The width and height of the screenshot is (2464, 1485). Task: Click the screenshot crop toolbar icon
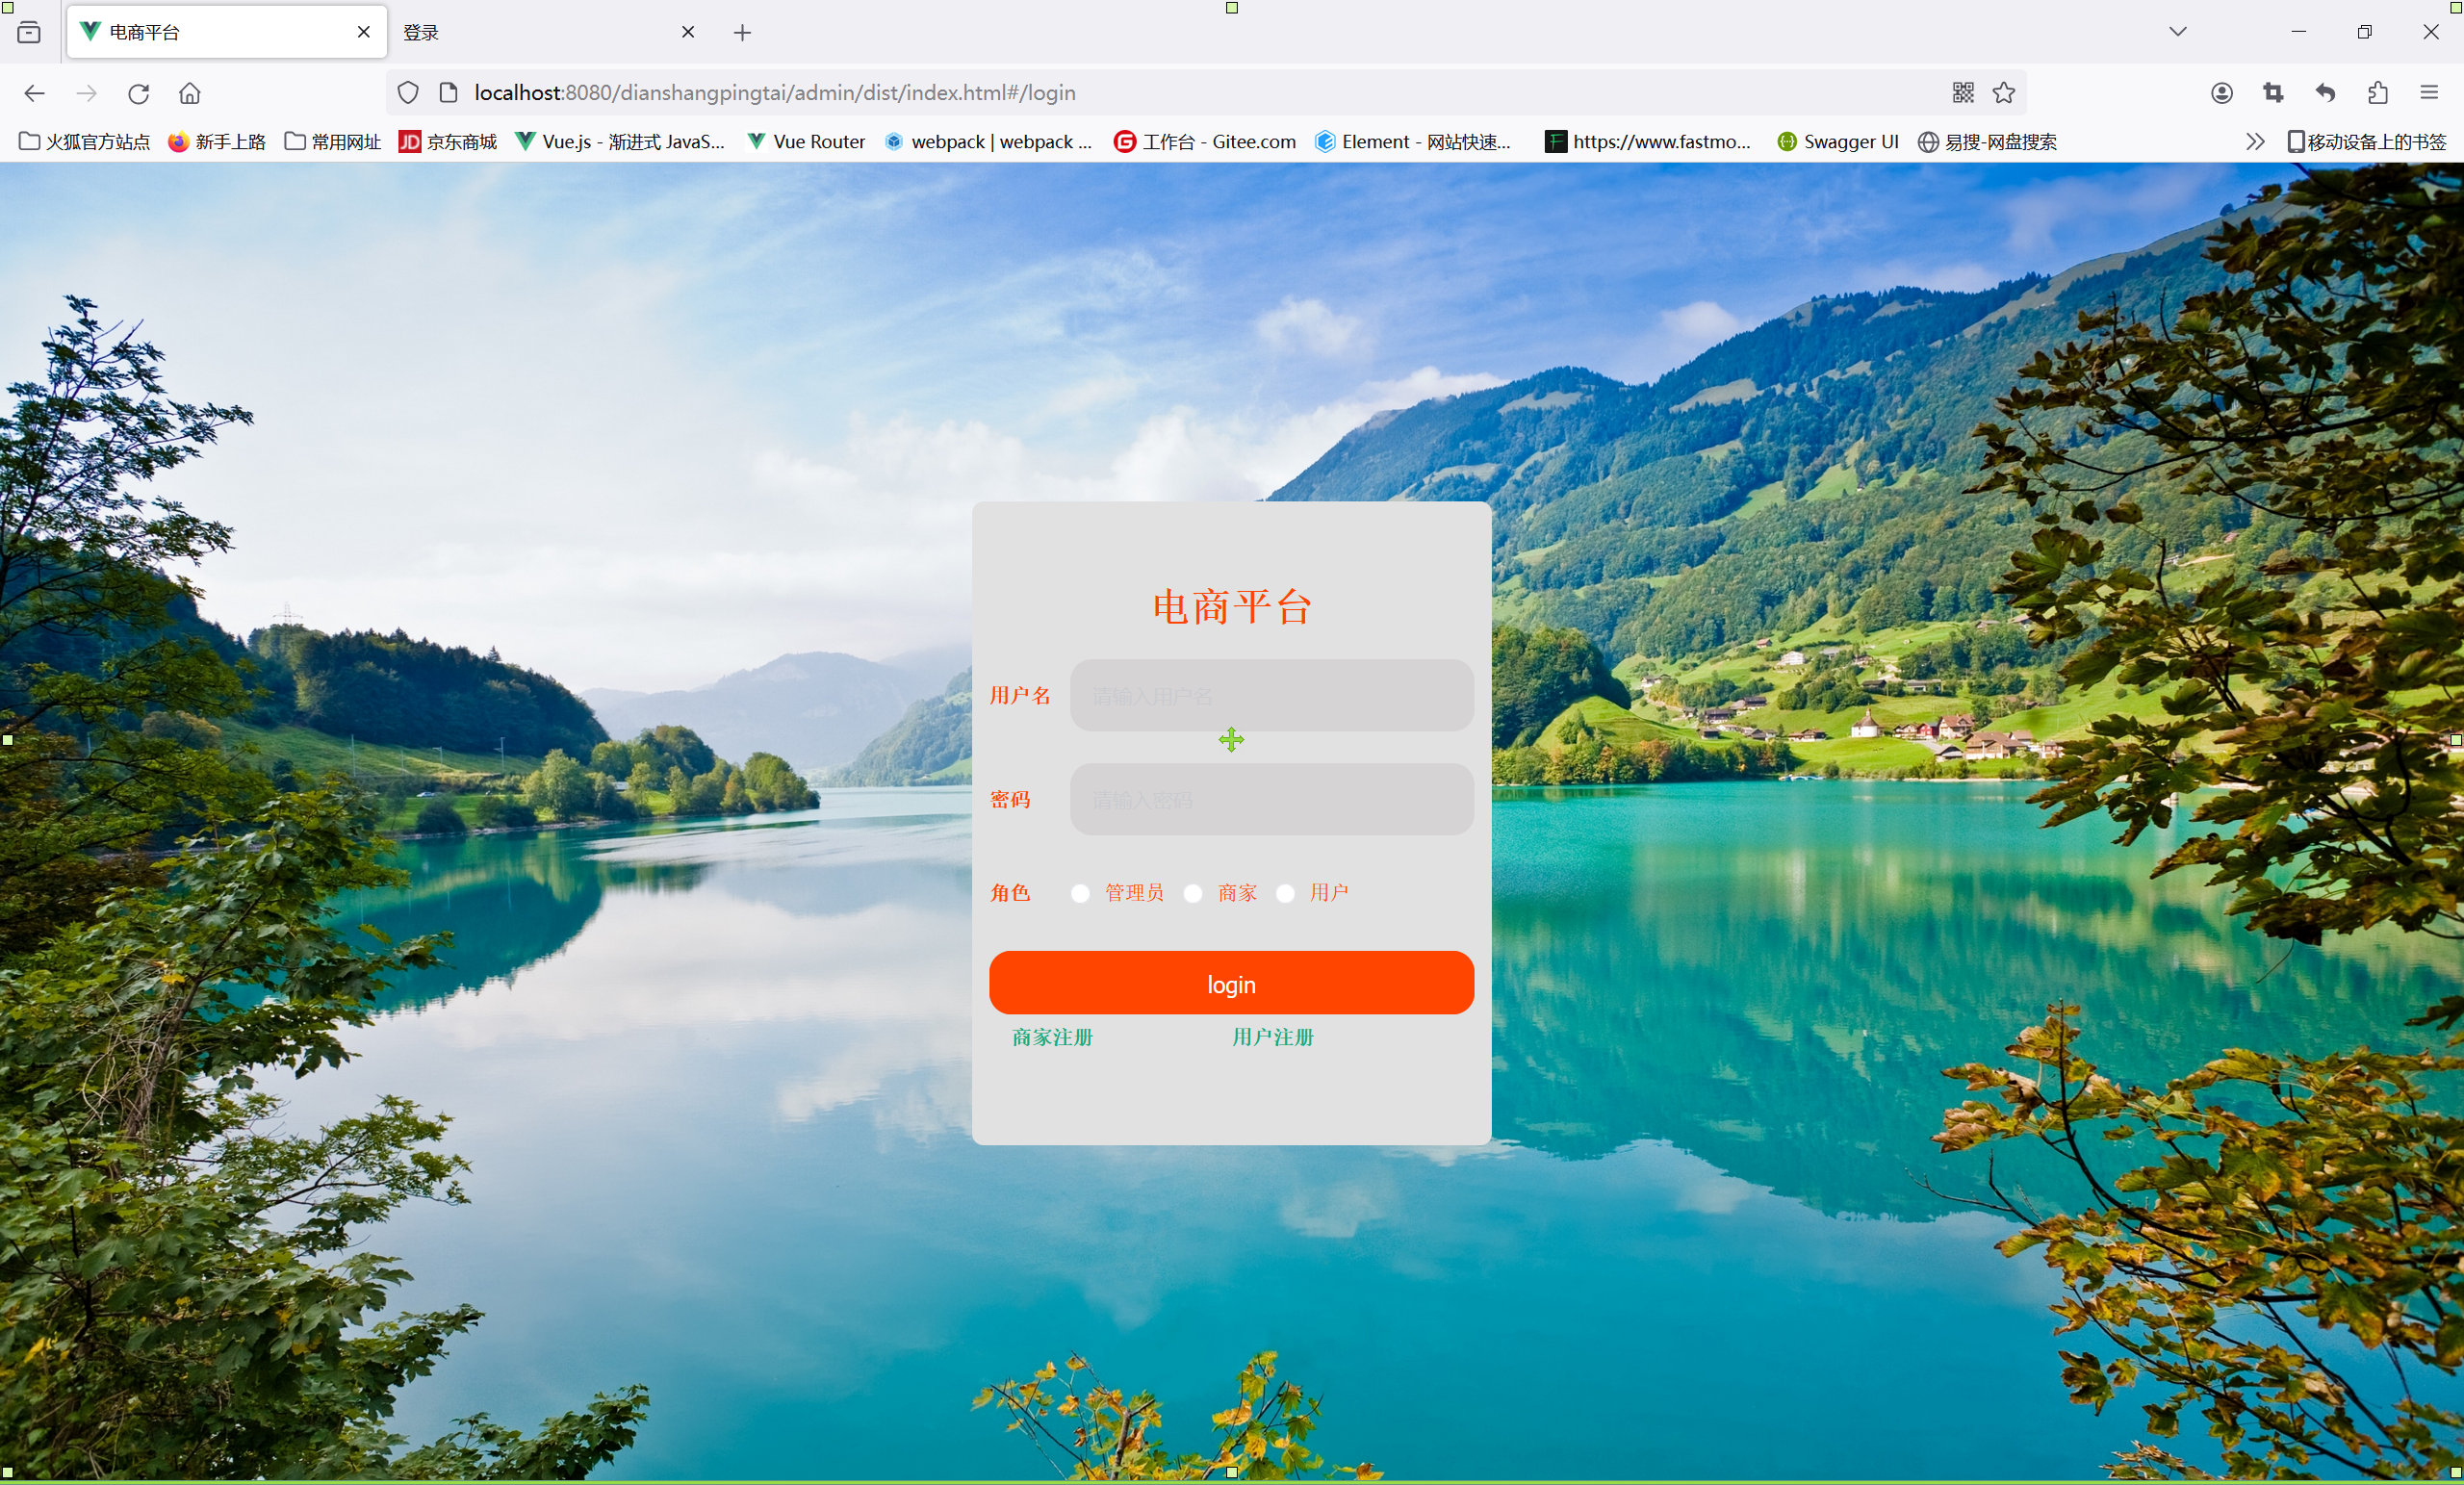click(x=2274, y=93)
